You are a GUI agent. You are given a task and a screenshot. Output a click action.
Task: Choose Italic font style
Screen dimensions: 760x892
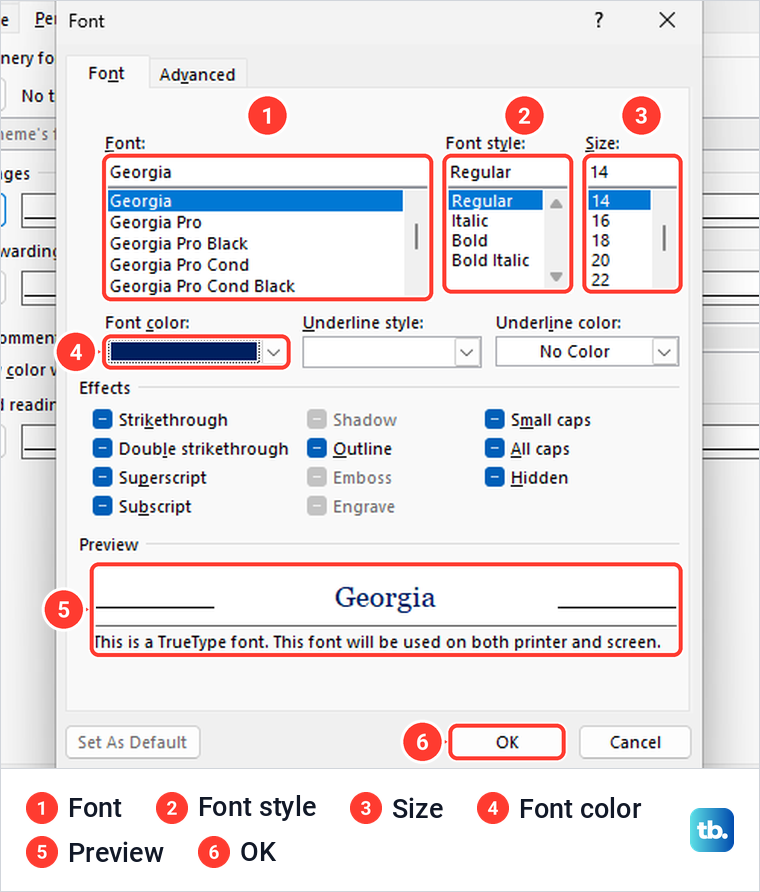(495, 221)
